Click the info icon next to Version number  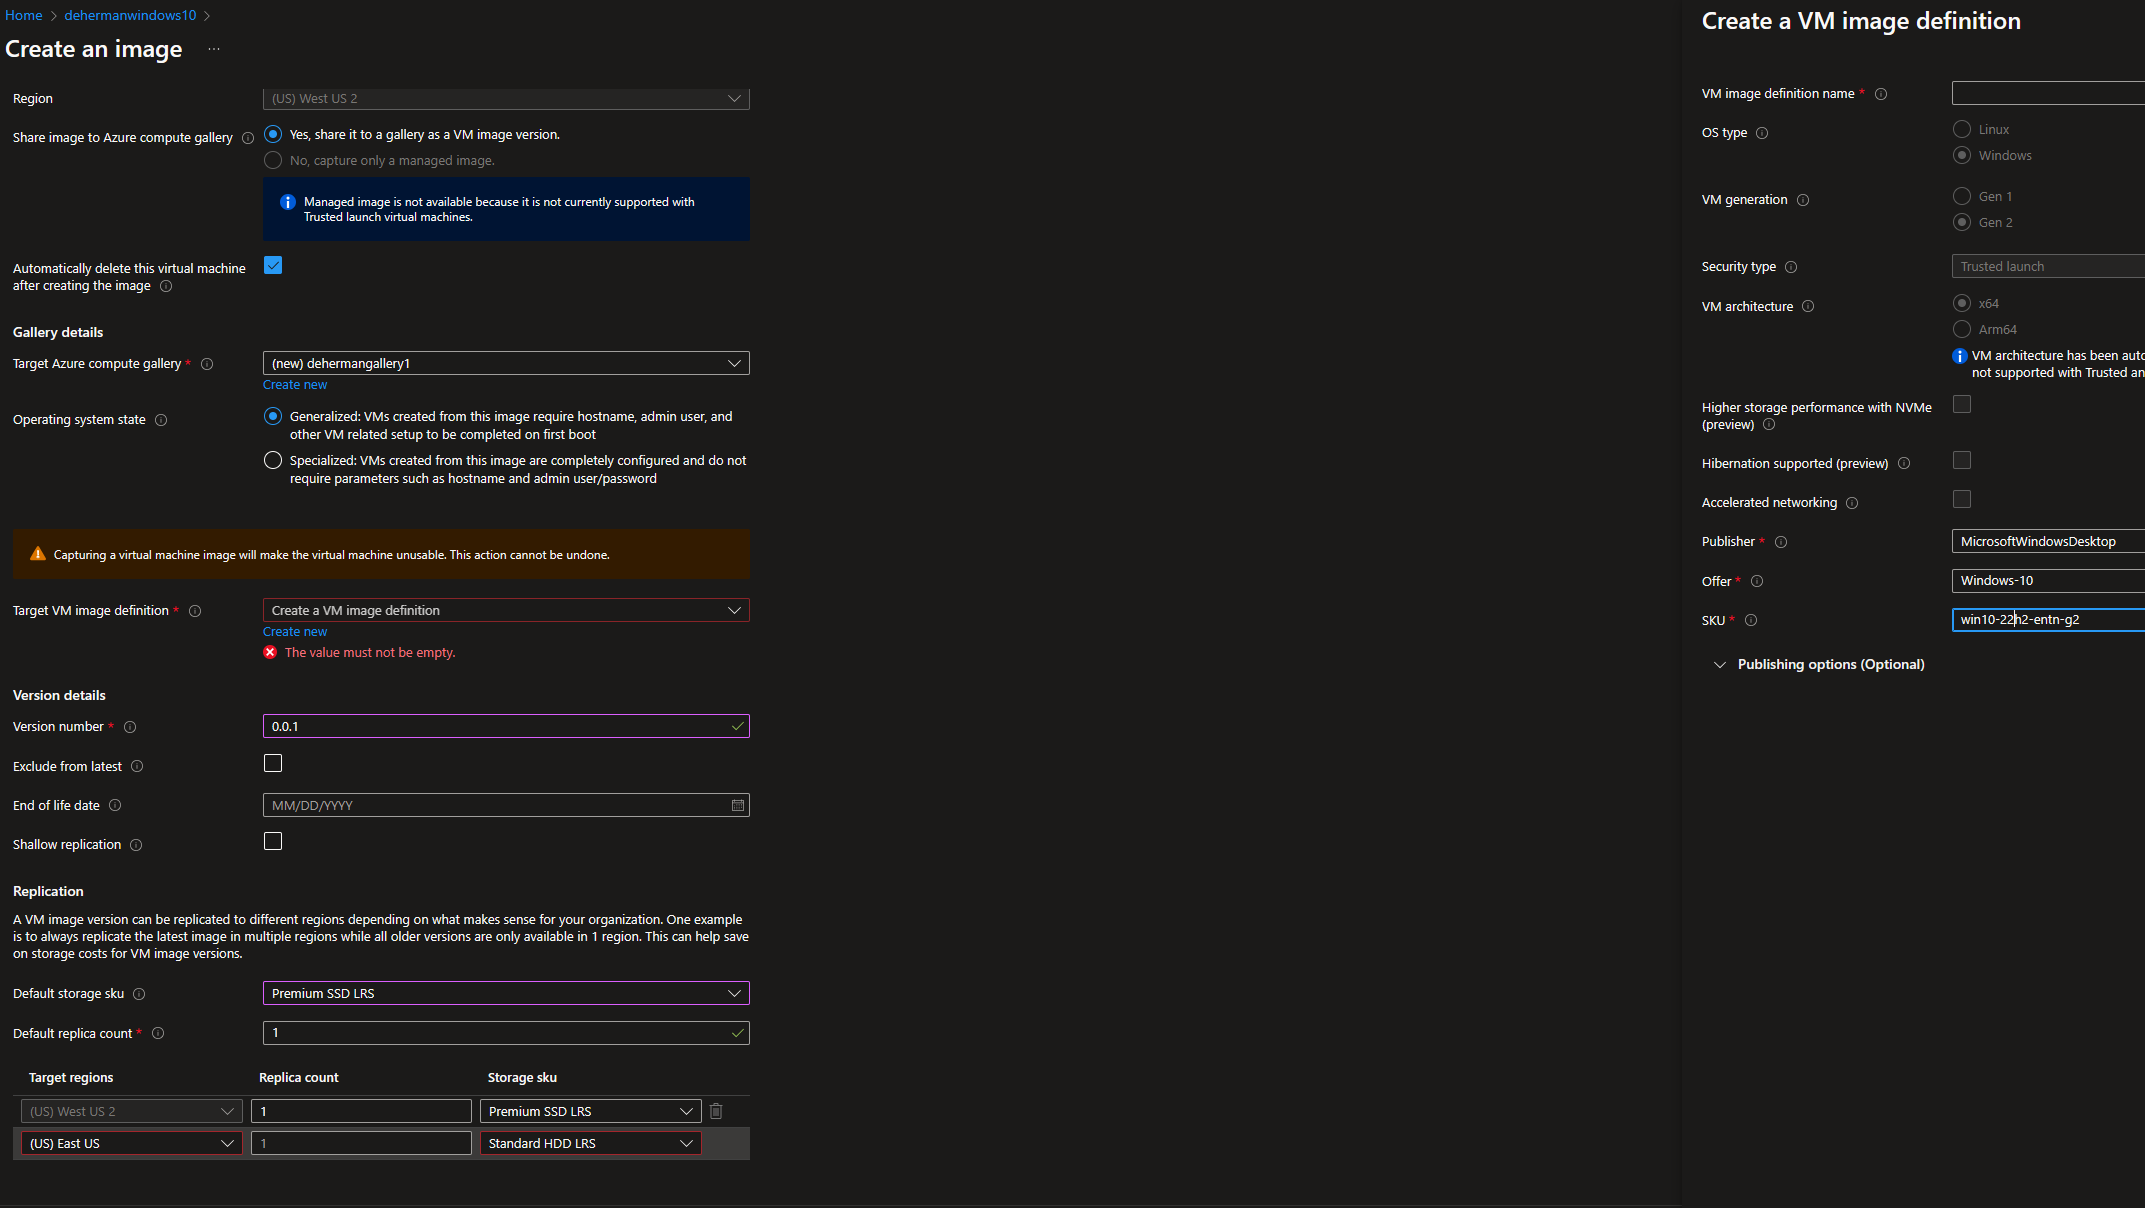pyautogui.click(x=130, y=727)
